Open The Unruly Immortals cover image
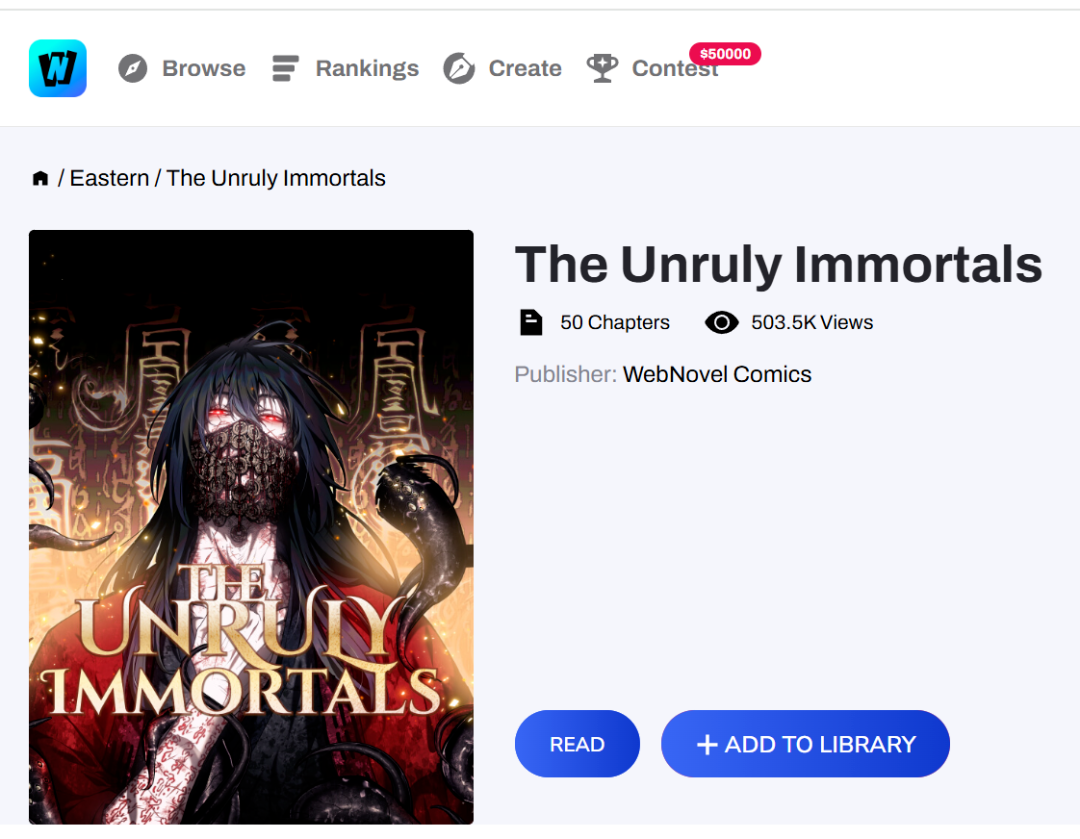This screenshot has height=839, width=1080. (251, 527)
